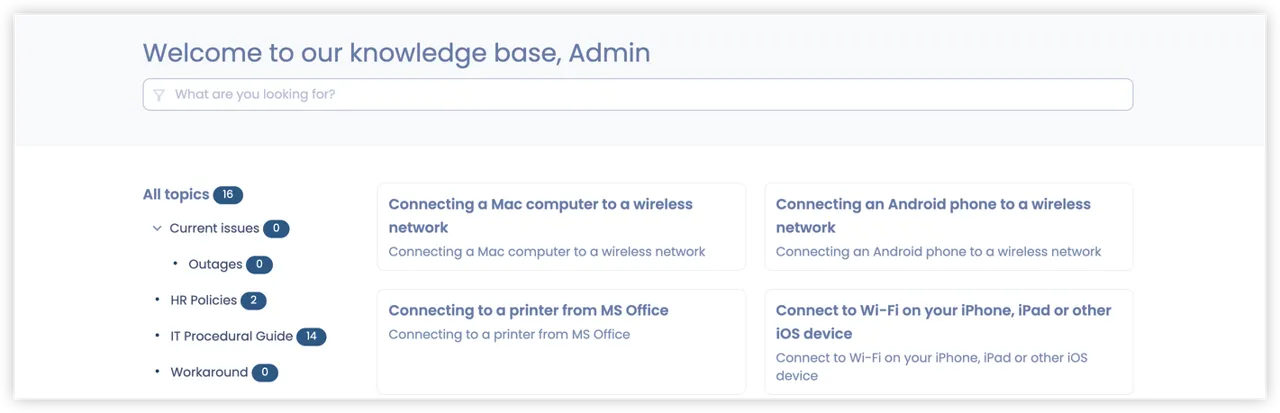
Task: Focus the 'What are you looking for?' search field
Action: (x=638, y=95)
